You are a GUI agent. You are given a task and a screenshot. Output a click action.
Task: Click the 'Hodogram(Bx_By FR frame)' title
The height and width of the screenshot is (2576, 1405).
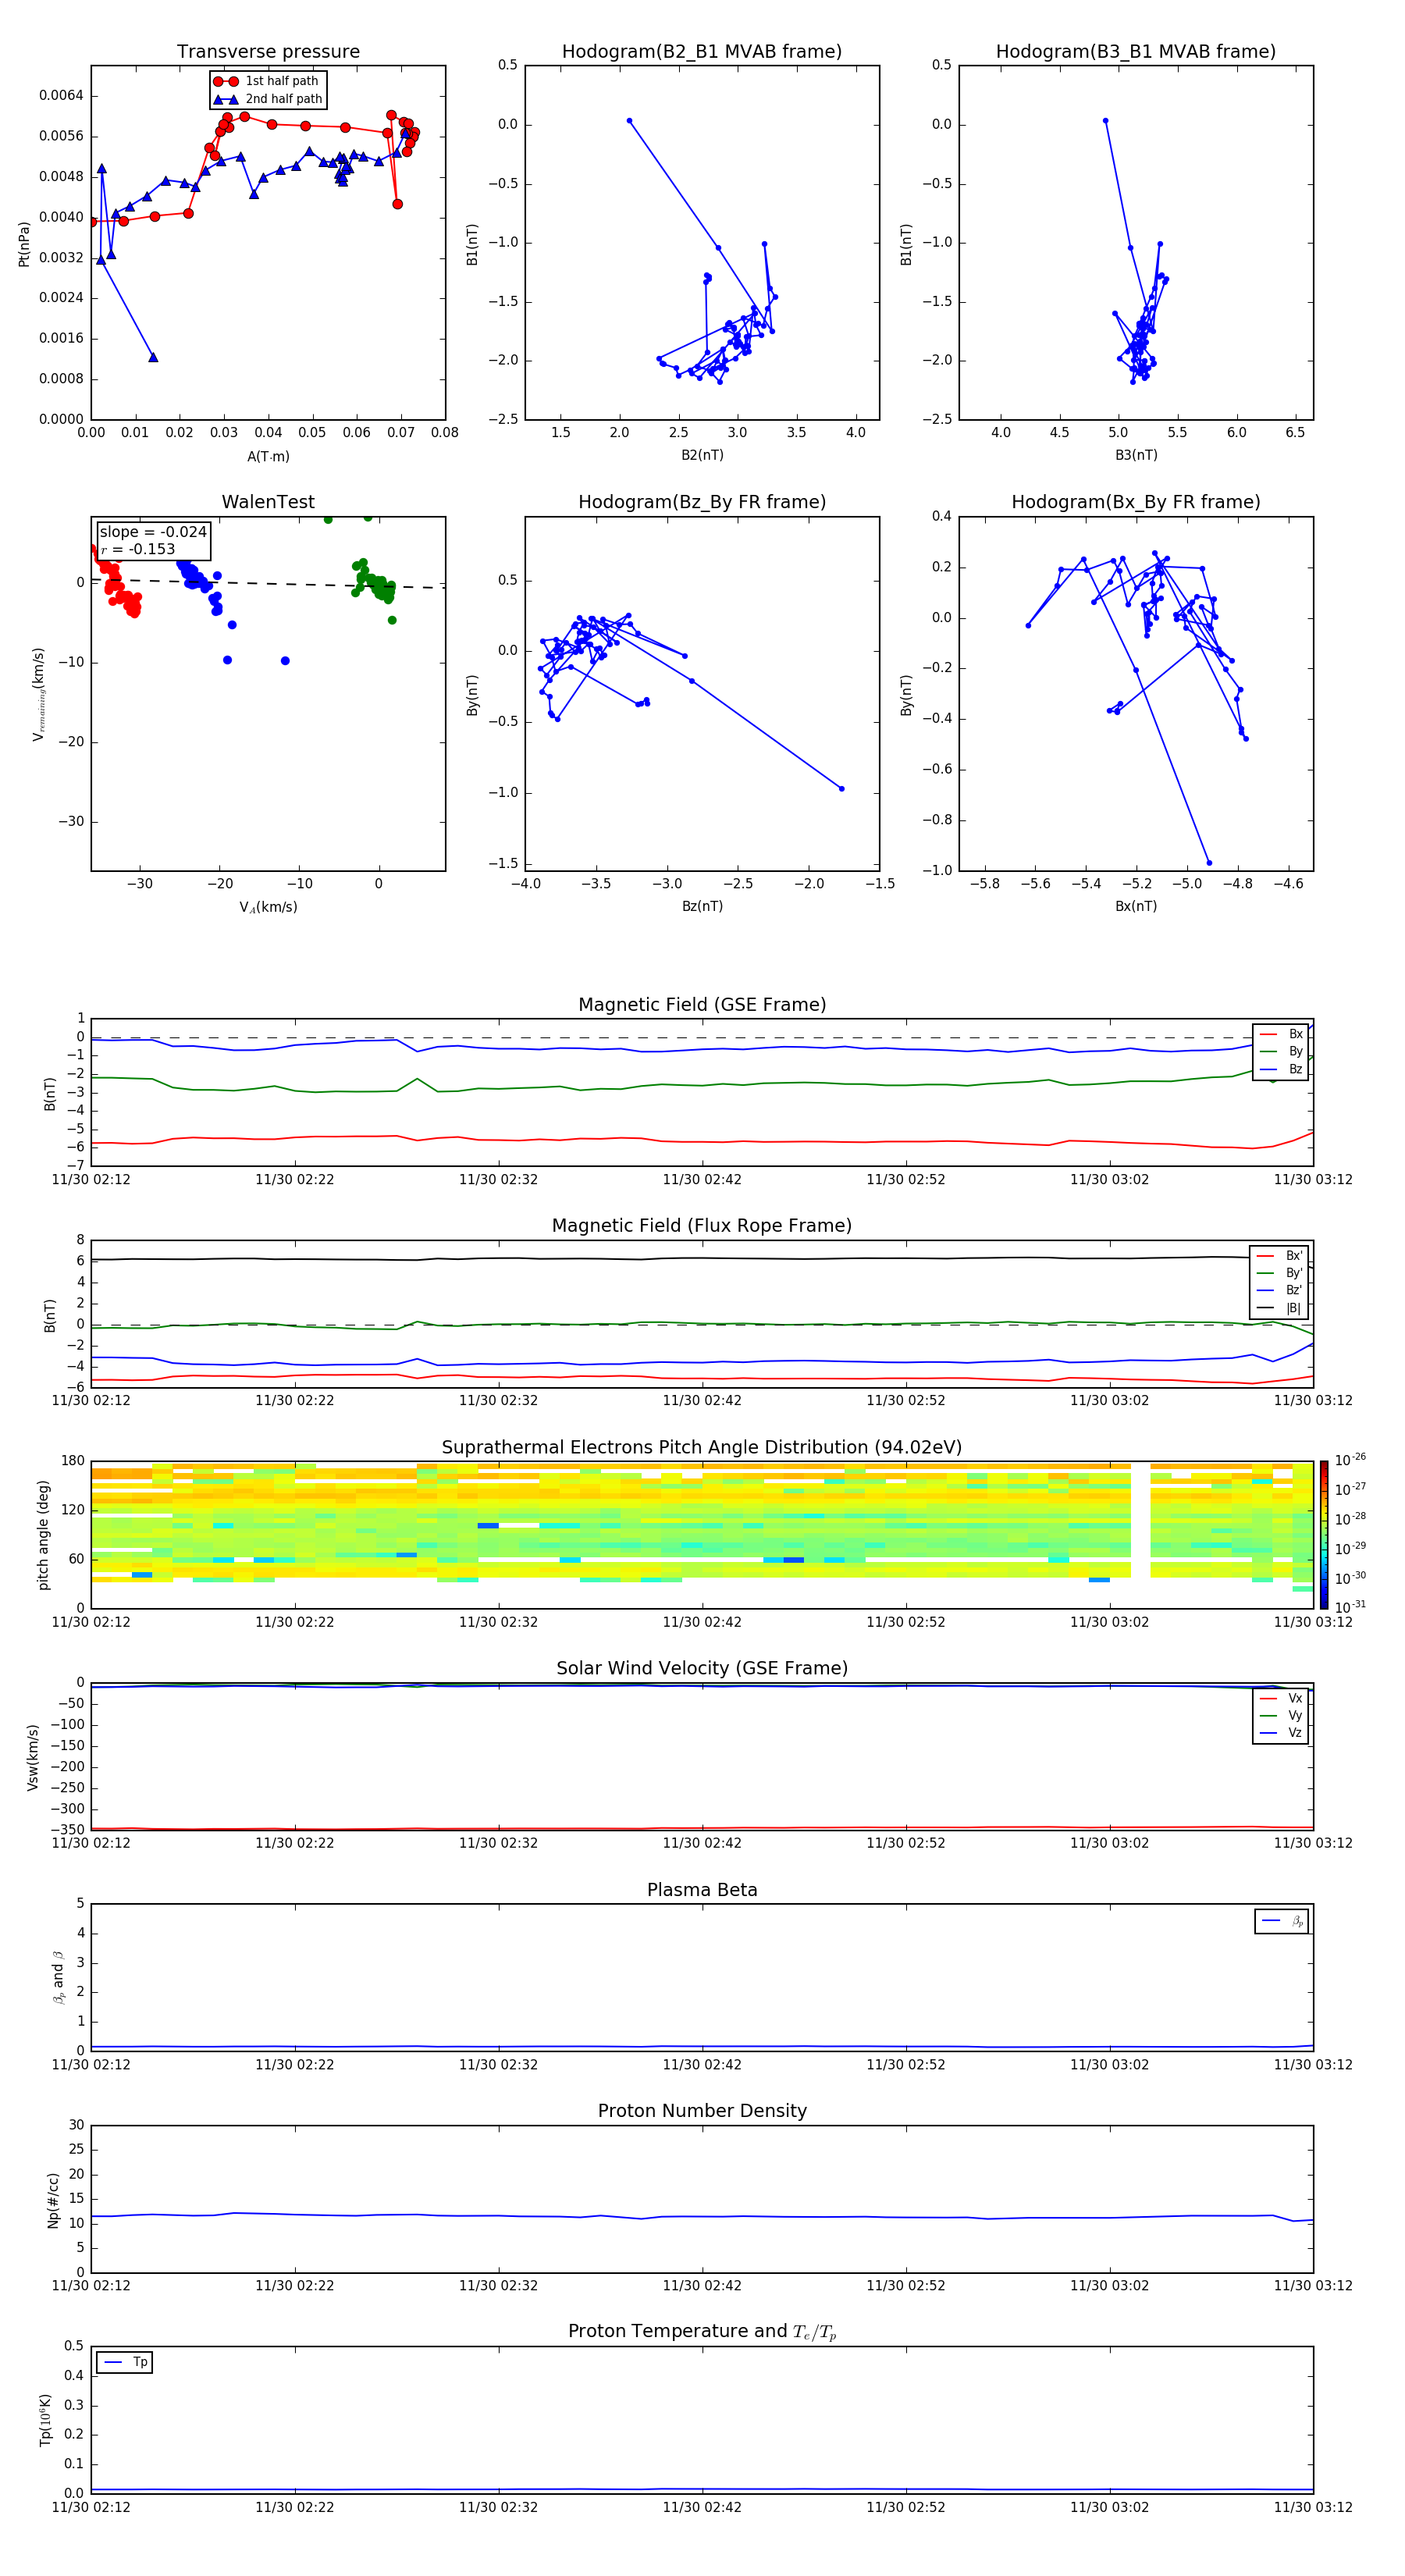click(1136, 502)
